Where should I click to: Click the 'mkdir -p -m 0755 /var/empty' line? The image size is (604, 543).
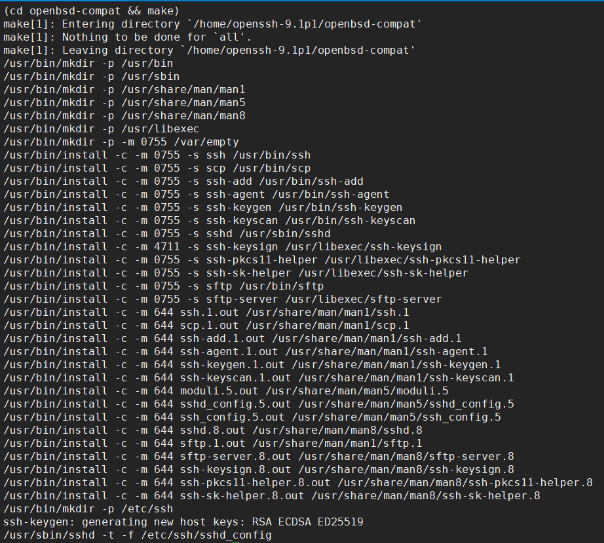pos(110,141)
